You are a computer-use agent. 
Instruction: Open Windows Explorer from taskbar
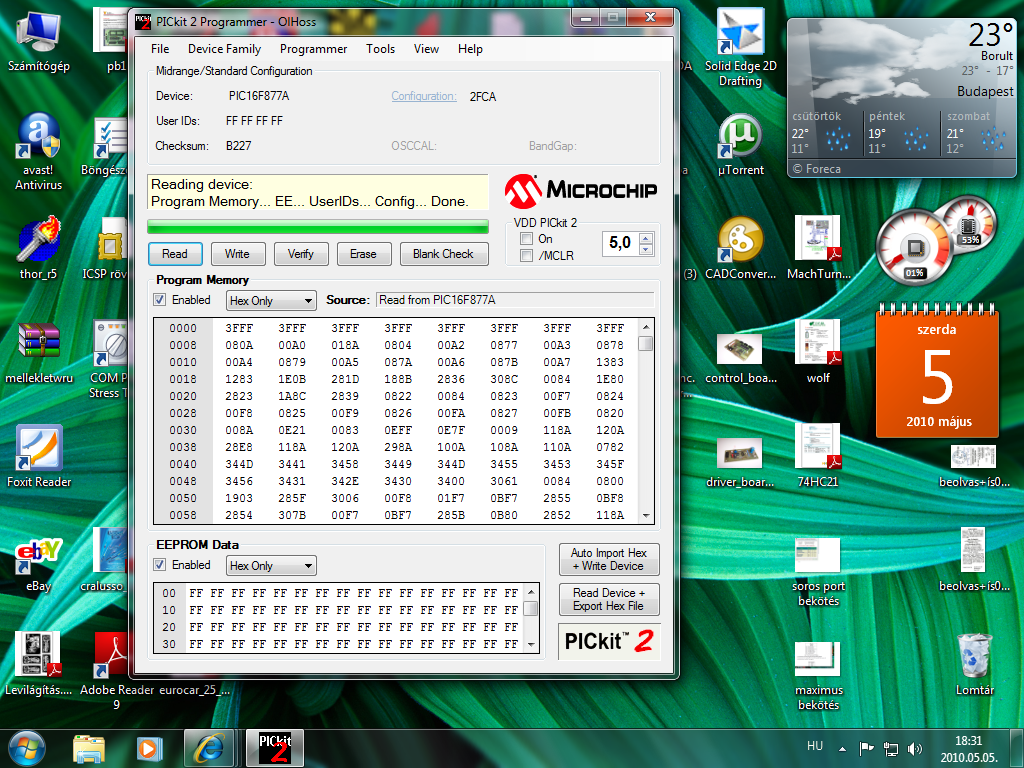tap(89, 748)
